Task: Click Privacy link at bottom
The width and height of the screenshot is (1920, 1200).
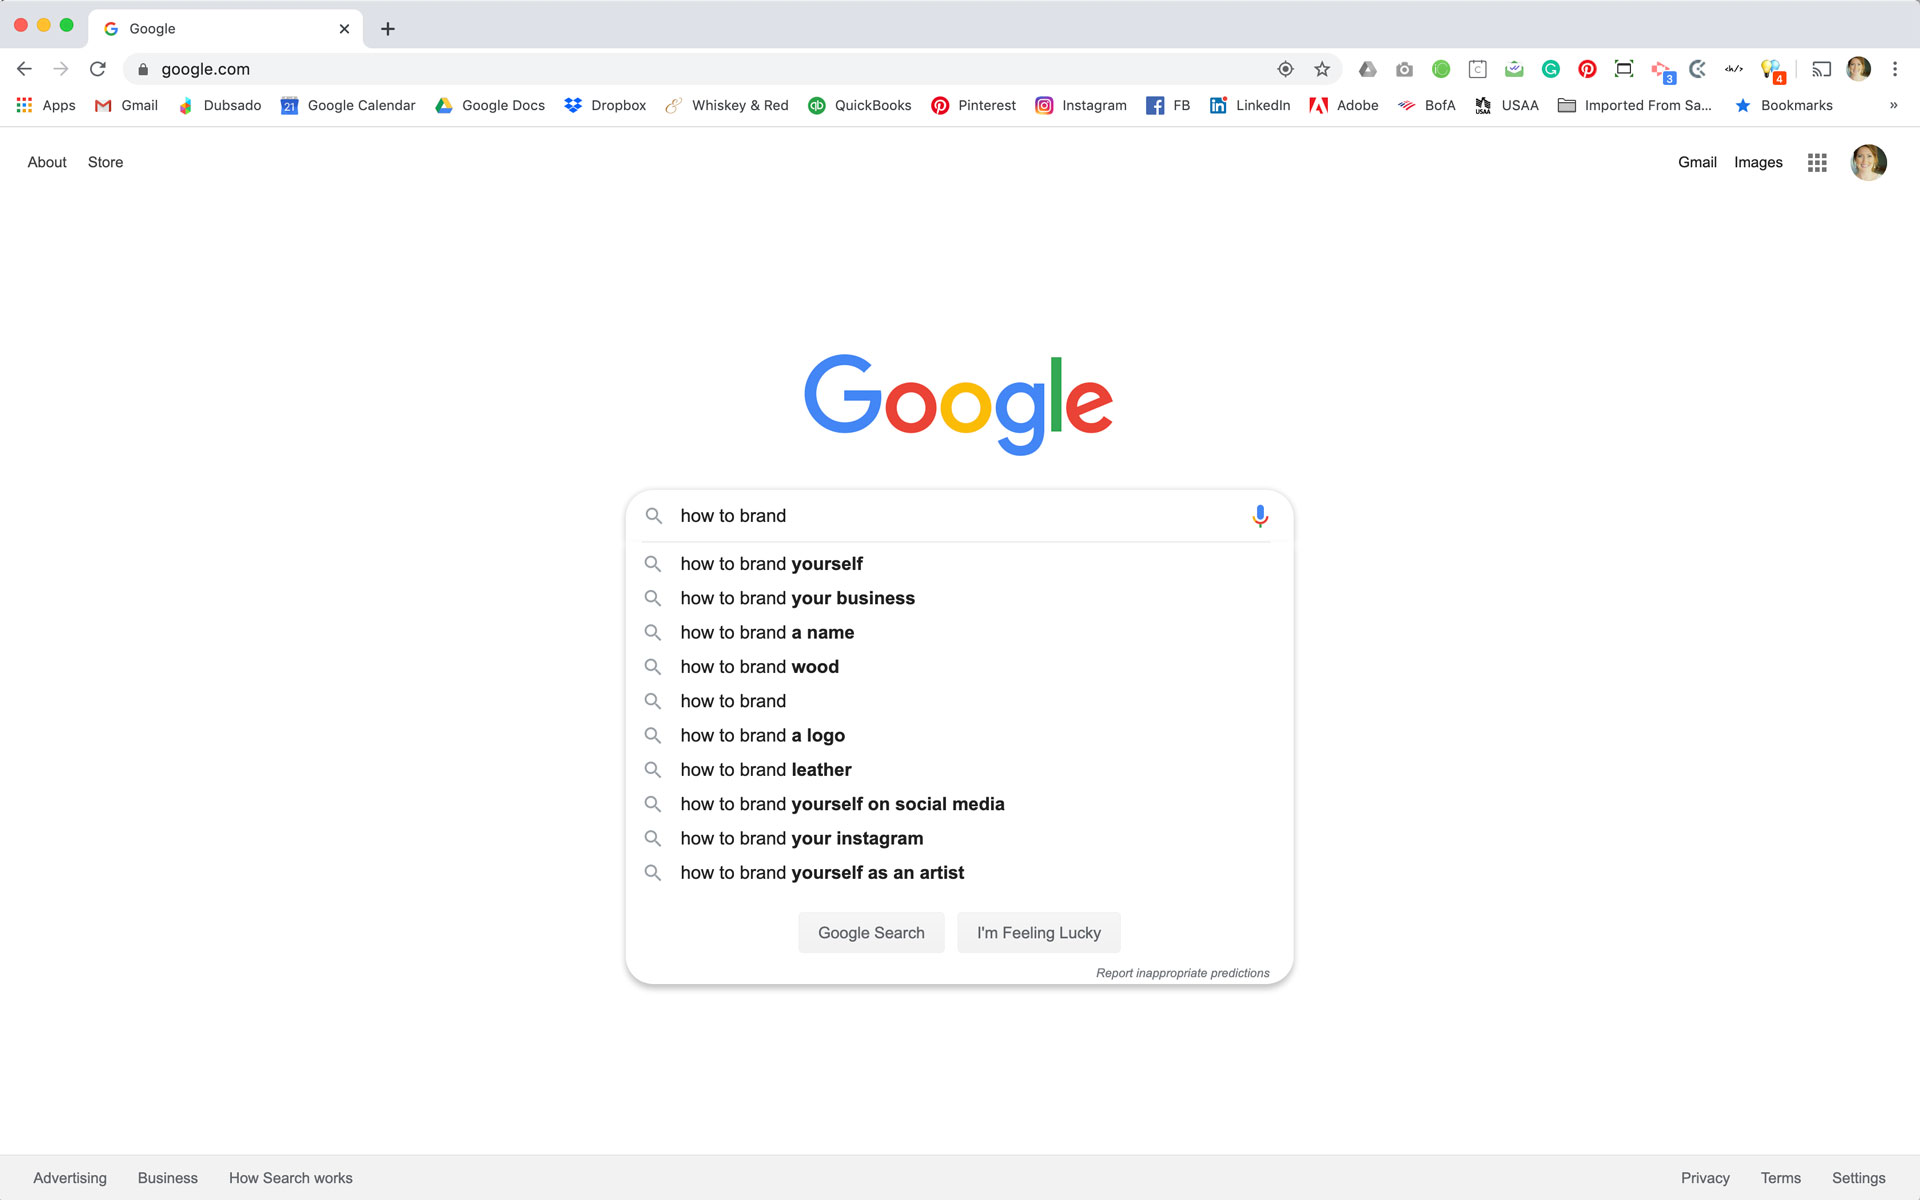Action: [x=1704, y=1178]
